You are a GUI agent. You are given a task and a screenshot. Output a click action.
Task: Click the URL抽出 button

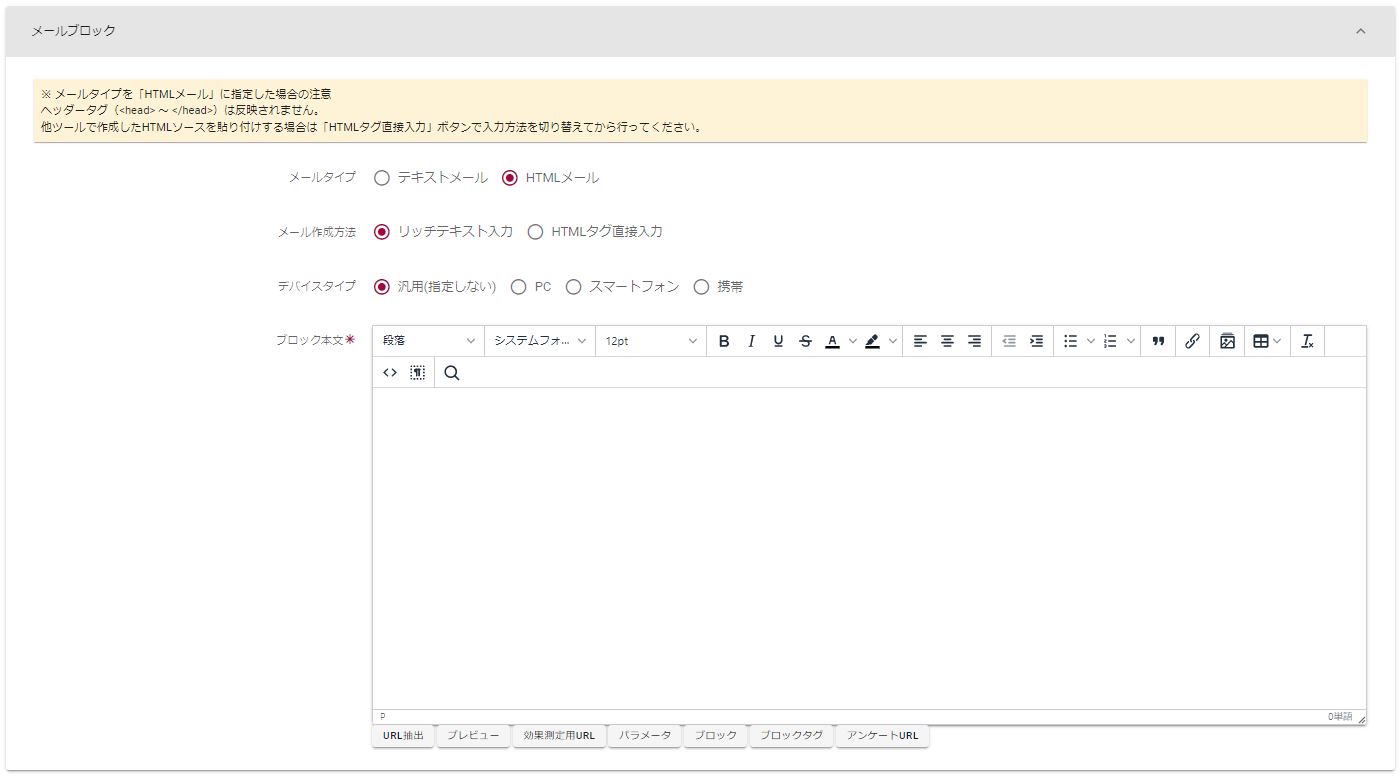pos(403,736)
